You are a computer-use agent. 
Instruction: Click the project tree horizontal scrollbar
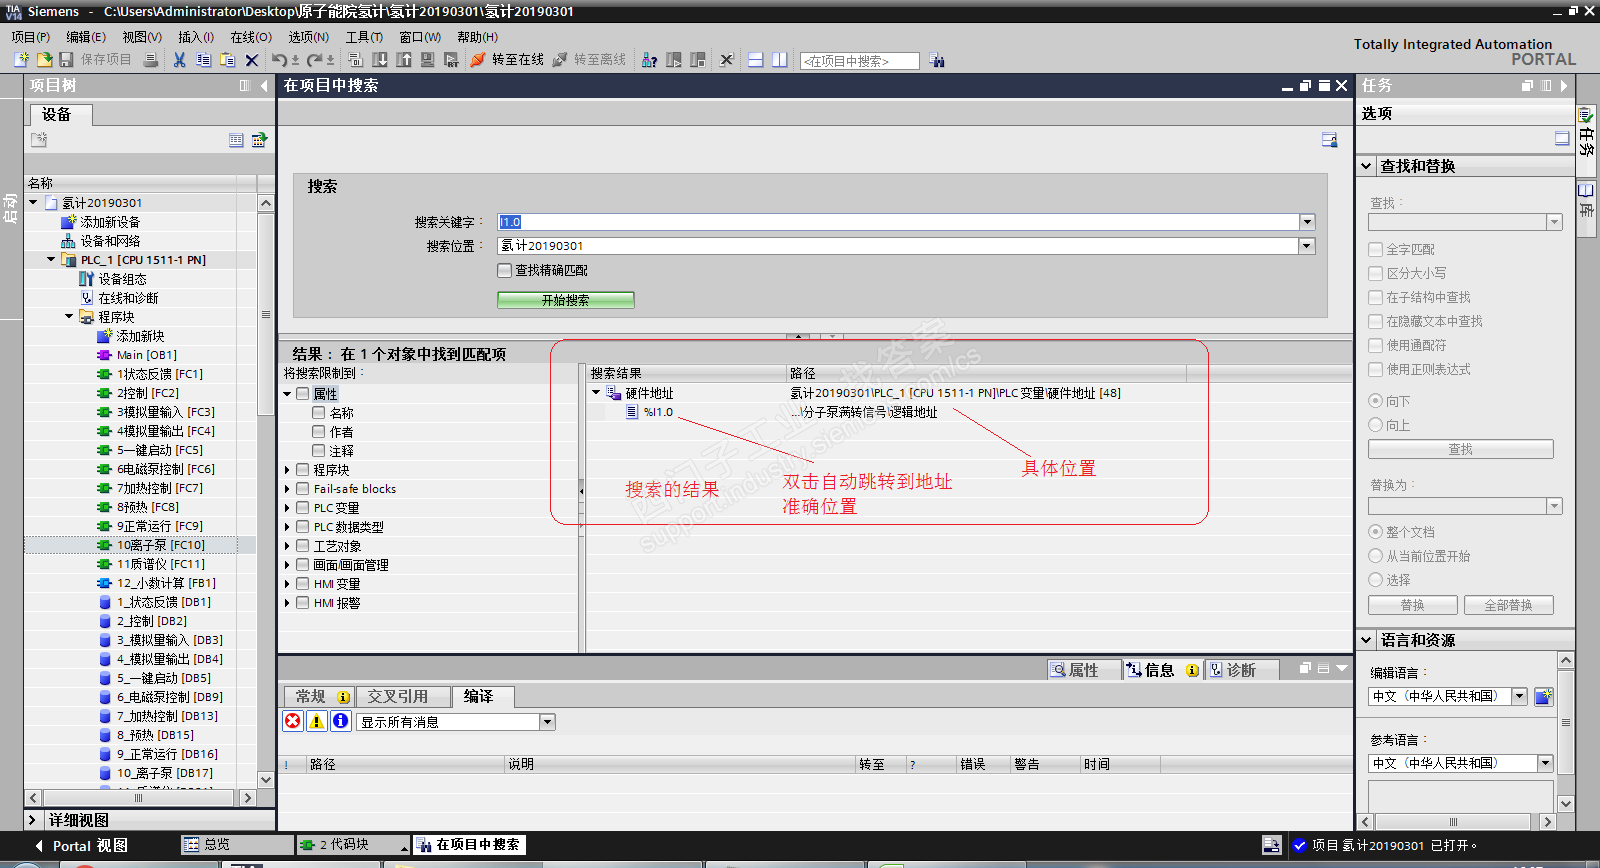138,798
